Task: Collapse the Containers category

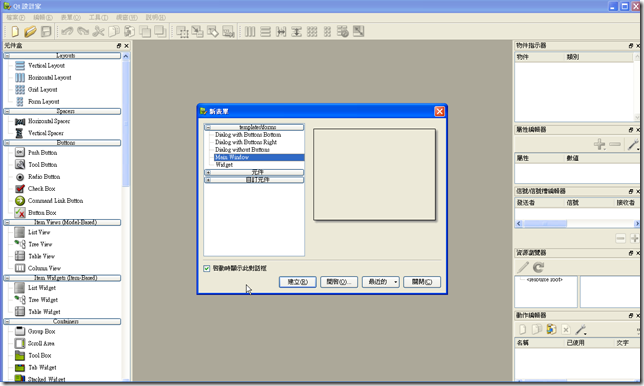Action: coord(7,322)
